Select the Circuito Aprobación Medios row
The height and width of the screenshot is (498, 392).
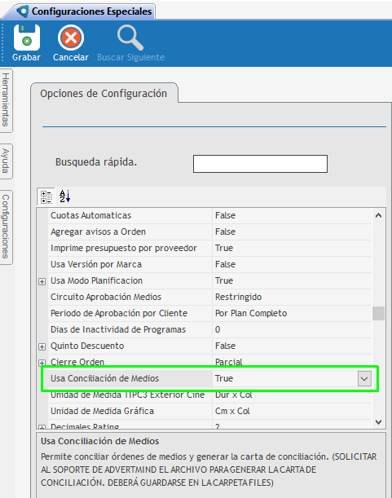click(x=210, y=297)
